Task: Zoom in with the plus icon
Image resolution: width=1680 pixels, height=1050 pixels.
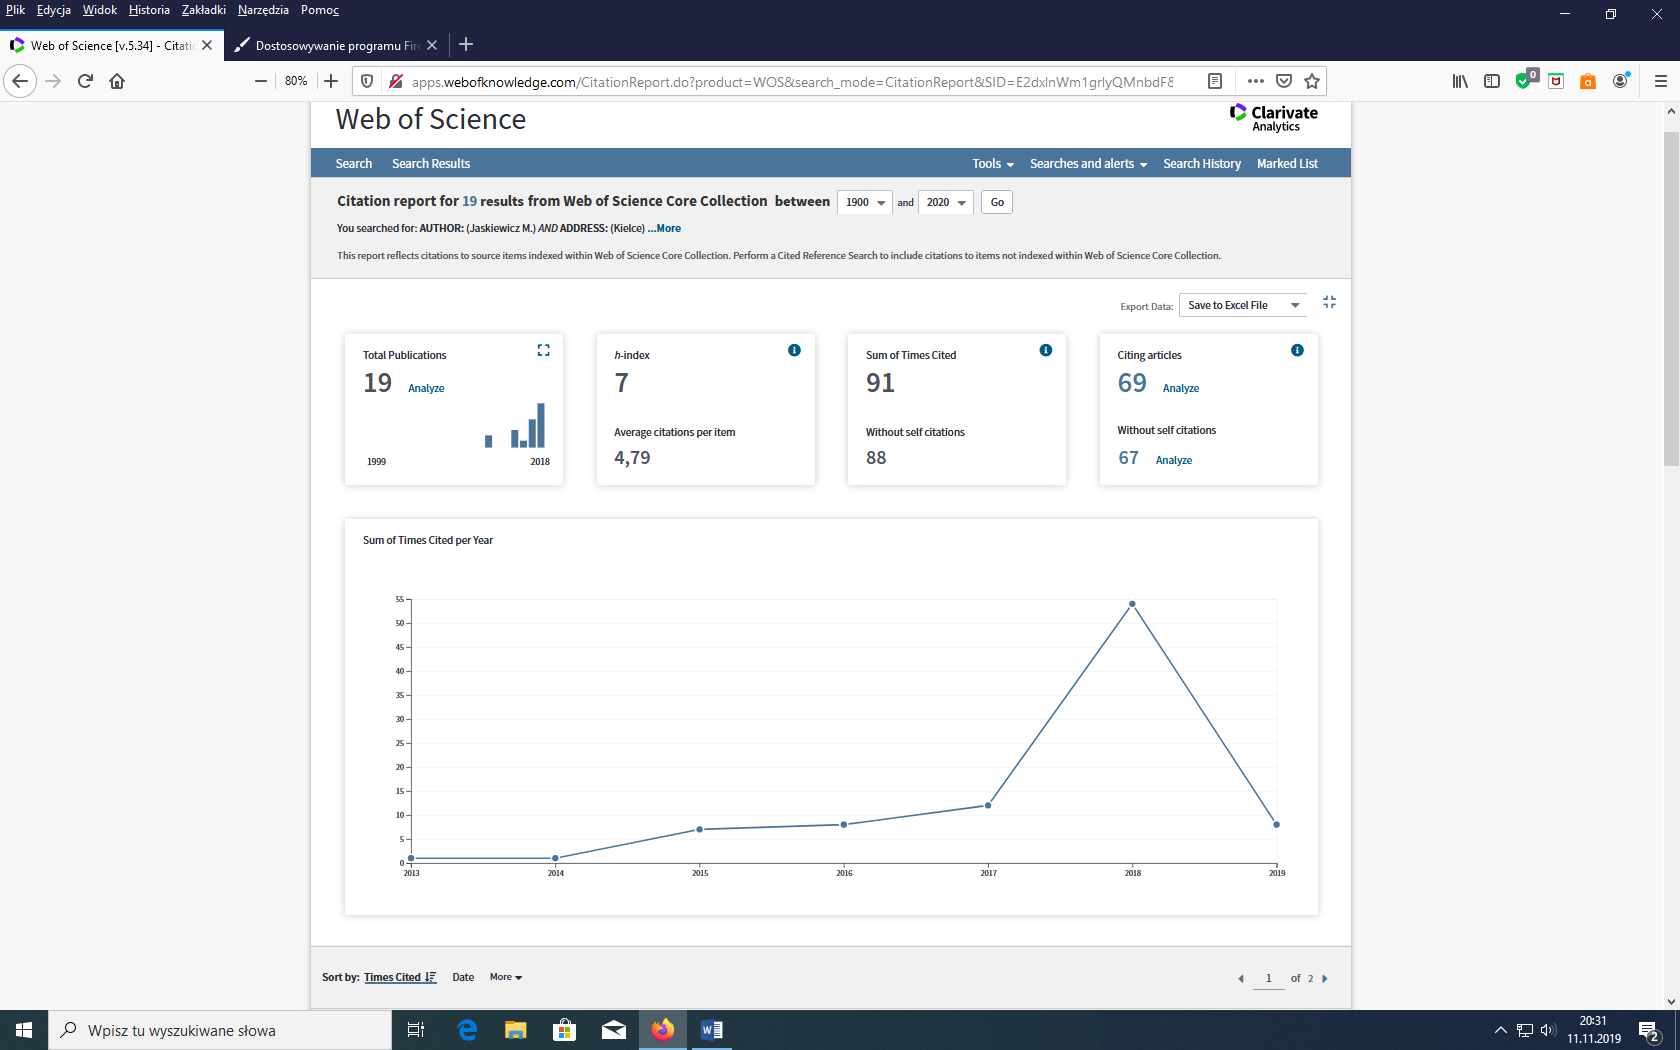Action: (331, 81)
